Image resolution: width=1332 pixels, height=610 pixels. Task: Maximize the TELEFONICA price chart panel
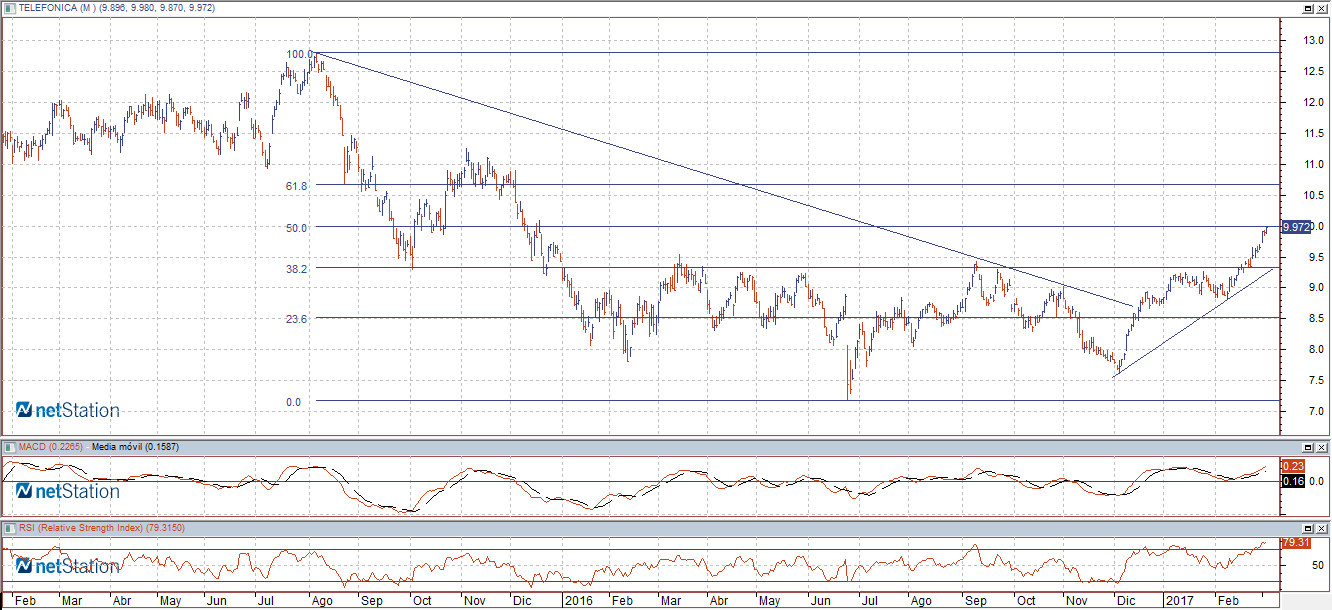click(x=1308, y=7)
